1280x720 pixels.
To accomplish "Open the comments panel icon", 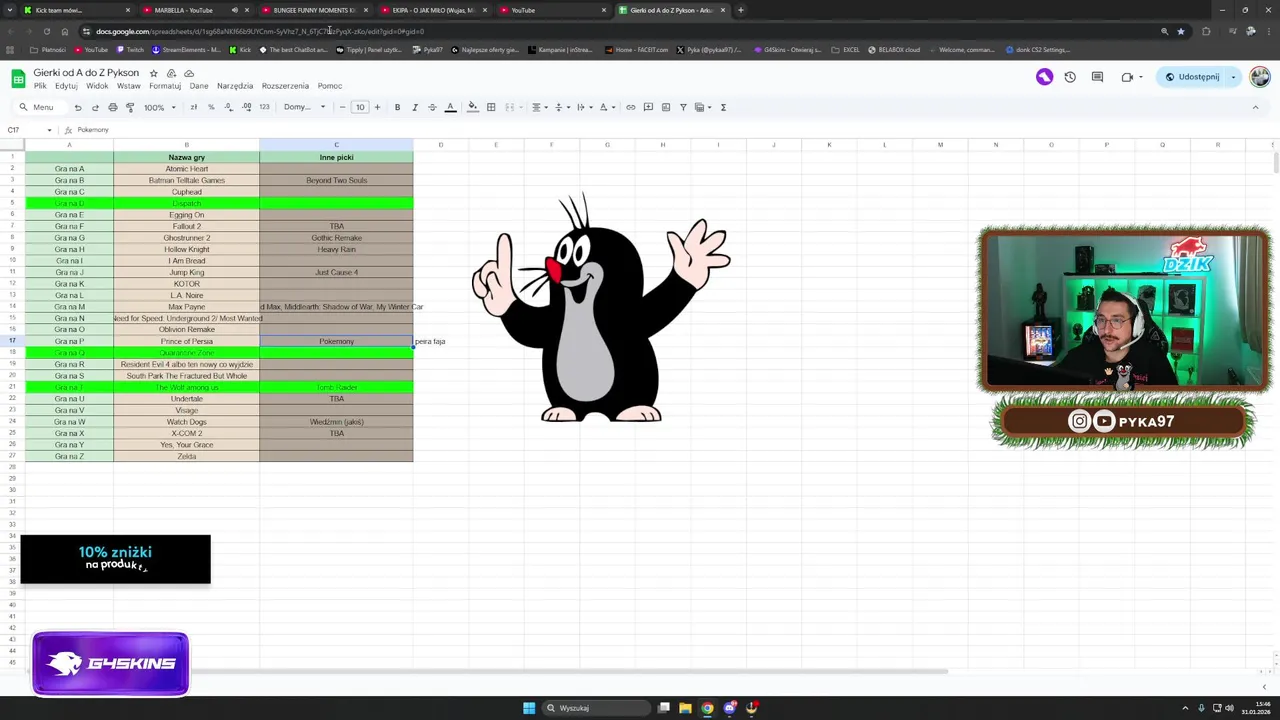I will click(x=1097, y=77).
